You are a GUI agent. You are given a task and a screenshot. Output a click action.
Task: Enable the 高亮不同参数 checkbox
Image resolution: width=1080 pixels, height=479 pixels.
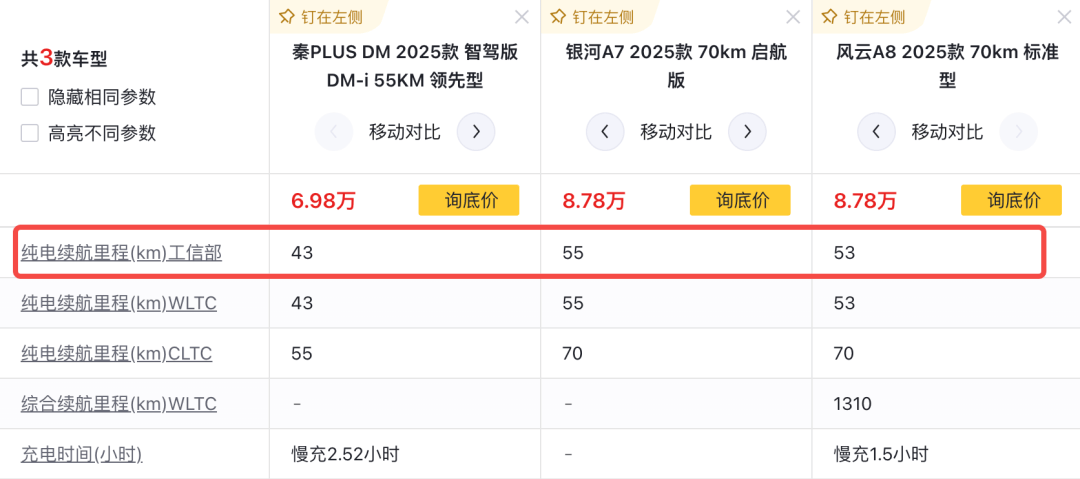click(30, 133)
